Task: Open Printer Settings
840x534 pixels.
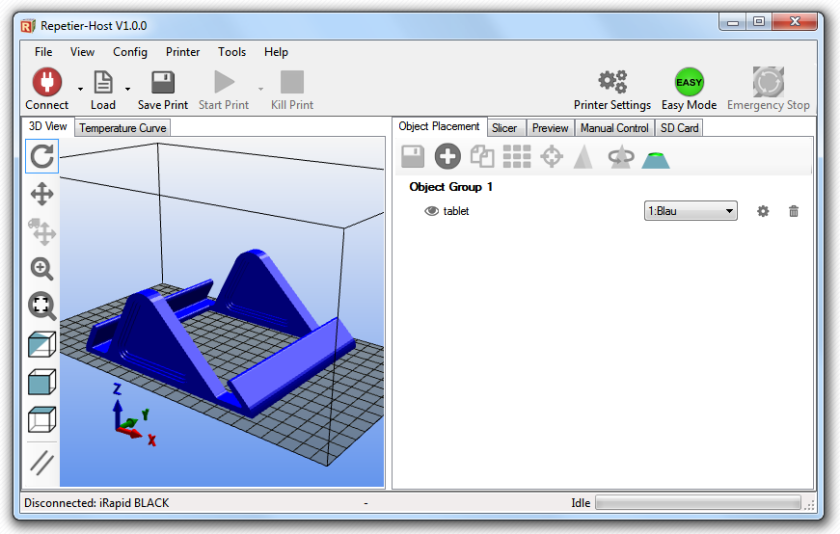Action: coord(612,89)
